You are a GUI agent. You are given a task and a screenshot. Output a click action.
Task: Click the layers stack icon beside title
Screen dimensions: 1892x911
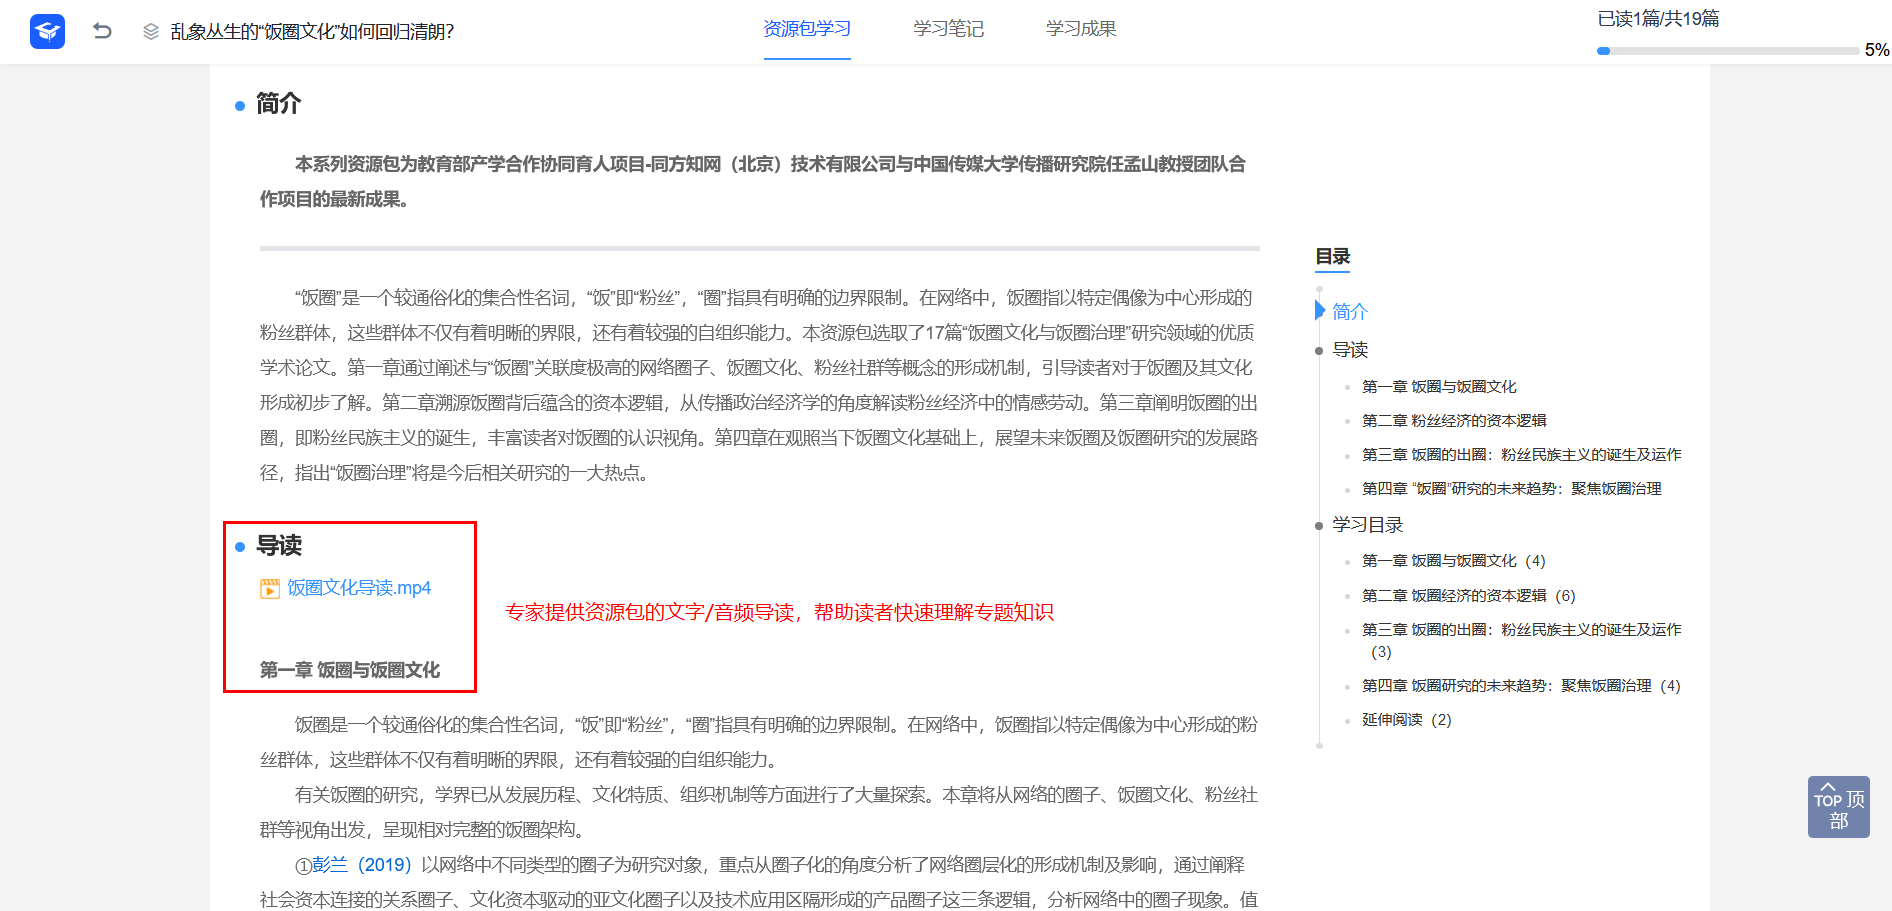click(151, 32)
